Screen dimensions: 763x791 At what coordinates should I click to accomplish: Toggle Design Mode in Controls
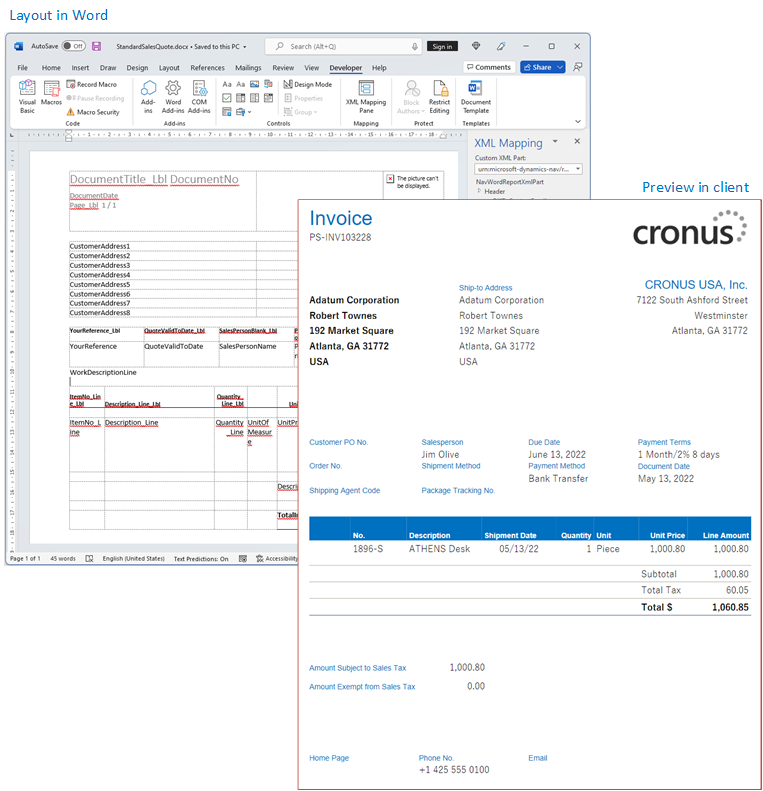(x=308, y=85)
